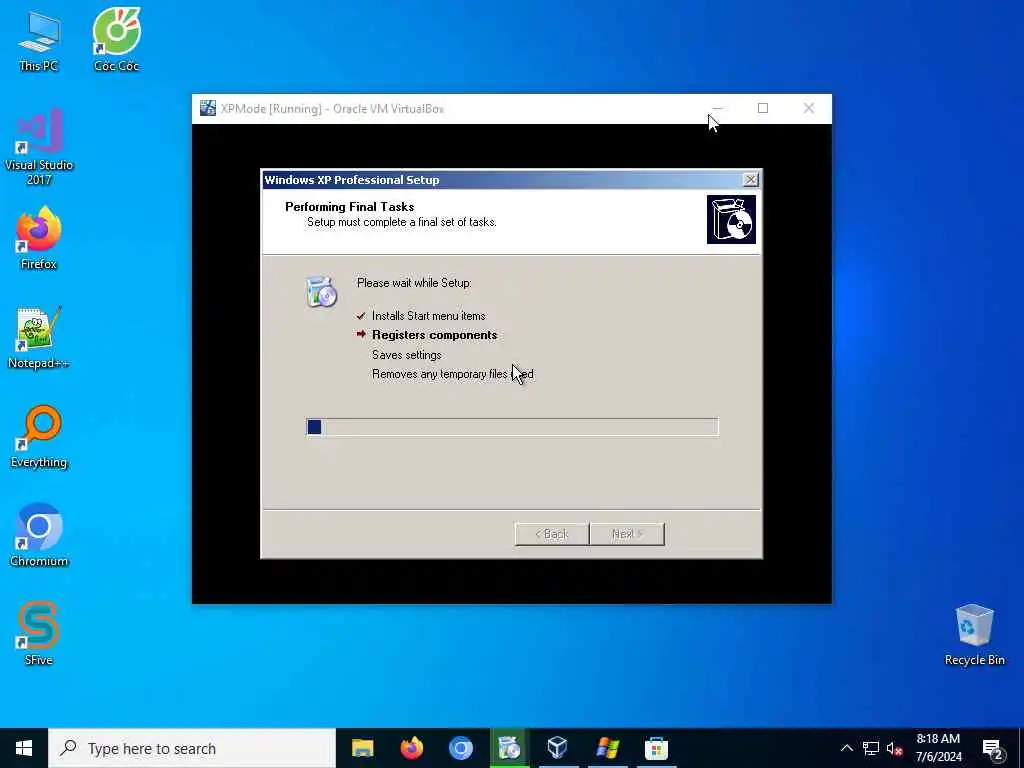1024x768 pixels.
Task: Select the Recycle Bin icon
Action: (x=974, y=634)
